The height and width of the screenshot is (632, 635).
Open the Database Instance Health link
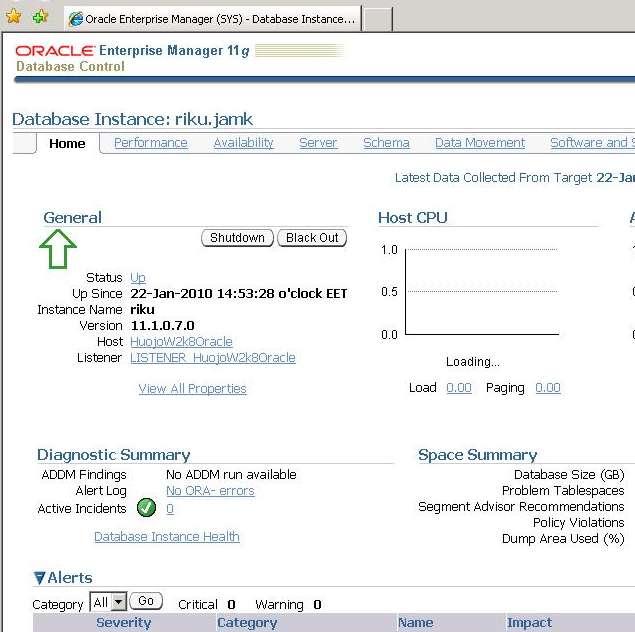click(167, 536)
